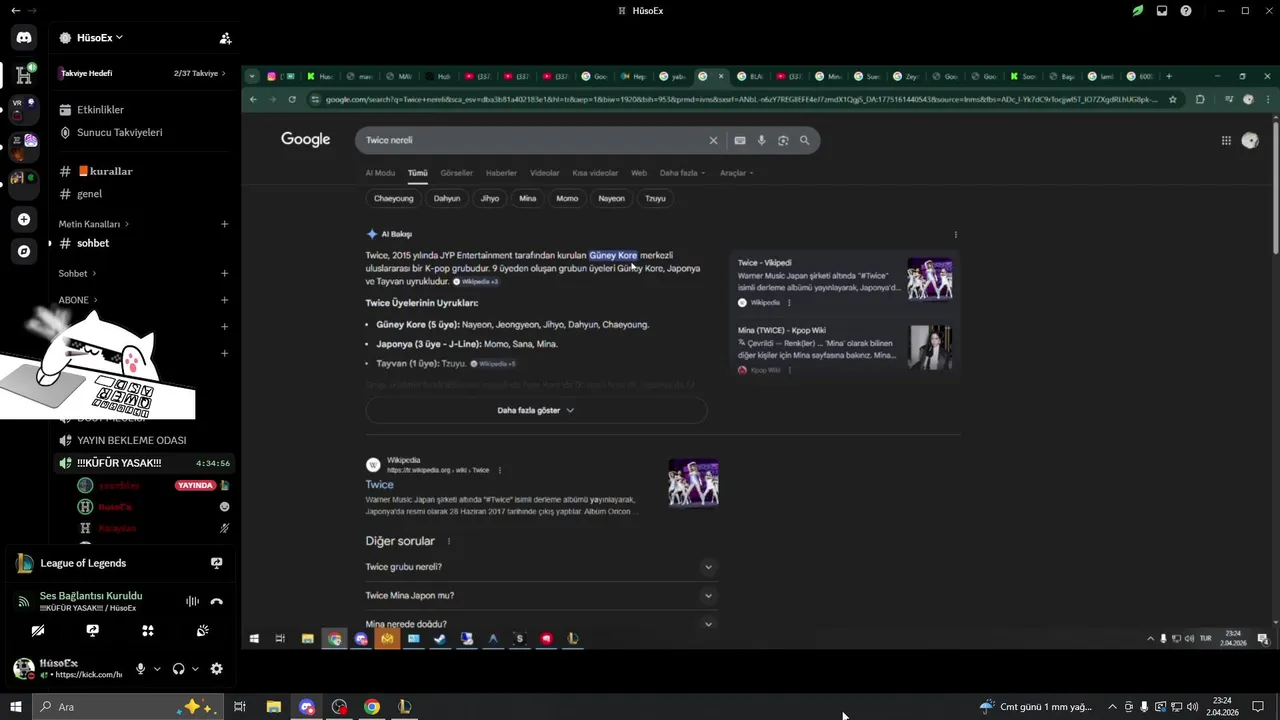Collapse Metin Kanalları category

click(x=93, y=224)
